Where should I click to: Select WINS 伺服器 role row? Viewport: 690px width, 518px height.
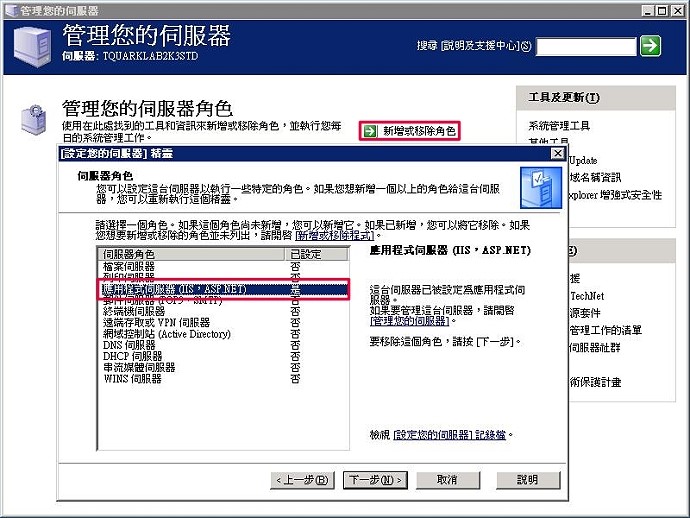(x=223, y=378)
